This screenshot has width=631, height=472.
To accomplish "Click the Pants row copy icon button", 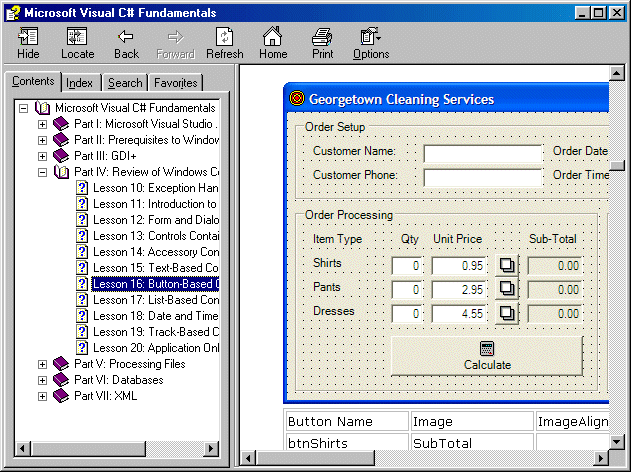I will (x=507, y=289).
